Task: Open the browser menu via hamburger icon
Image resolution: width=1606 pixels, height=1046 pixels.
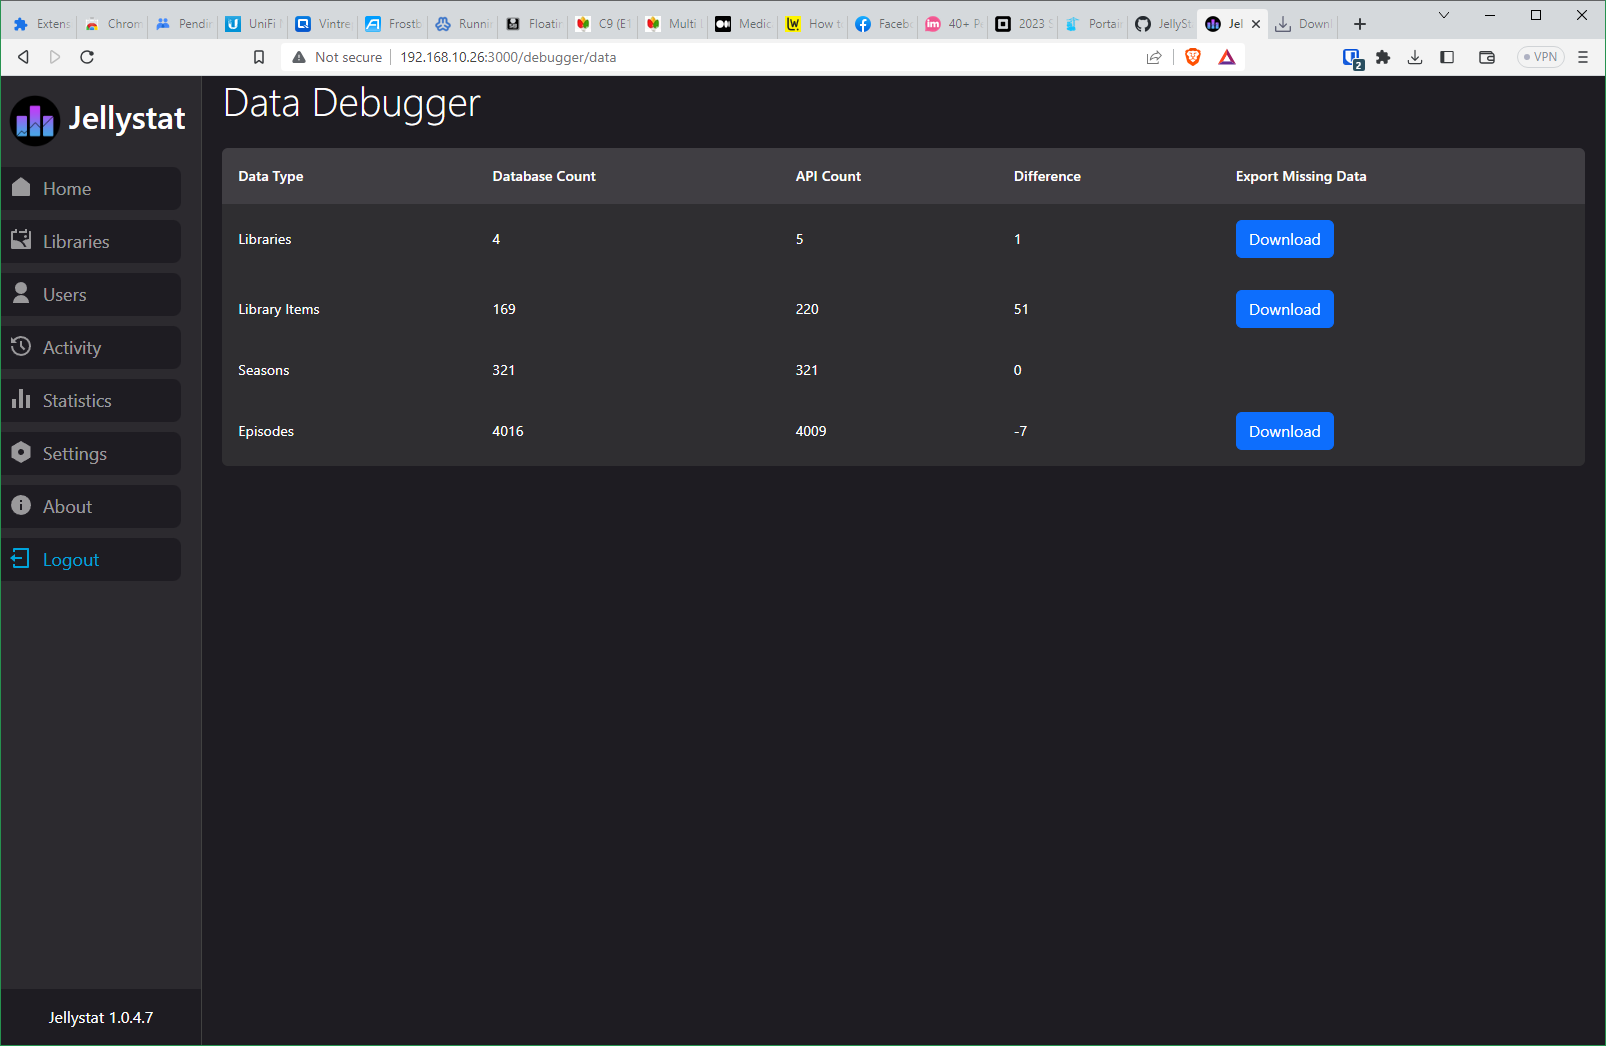Action: [1583, 57]
